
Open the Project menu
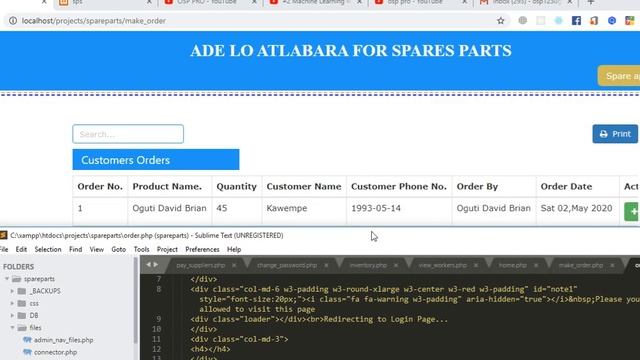click(167, 249)
